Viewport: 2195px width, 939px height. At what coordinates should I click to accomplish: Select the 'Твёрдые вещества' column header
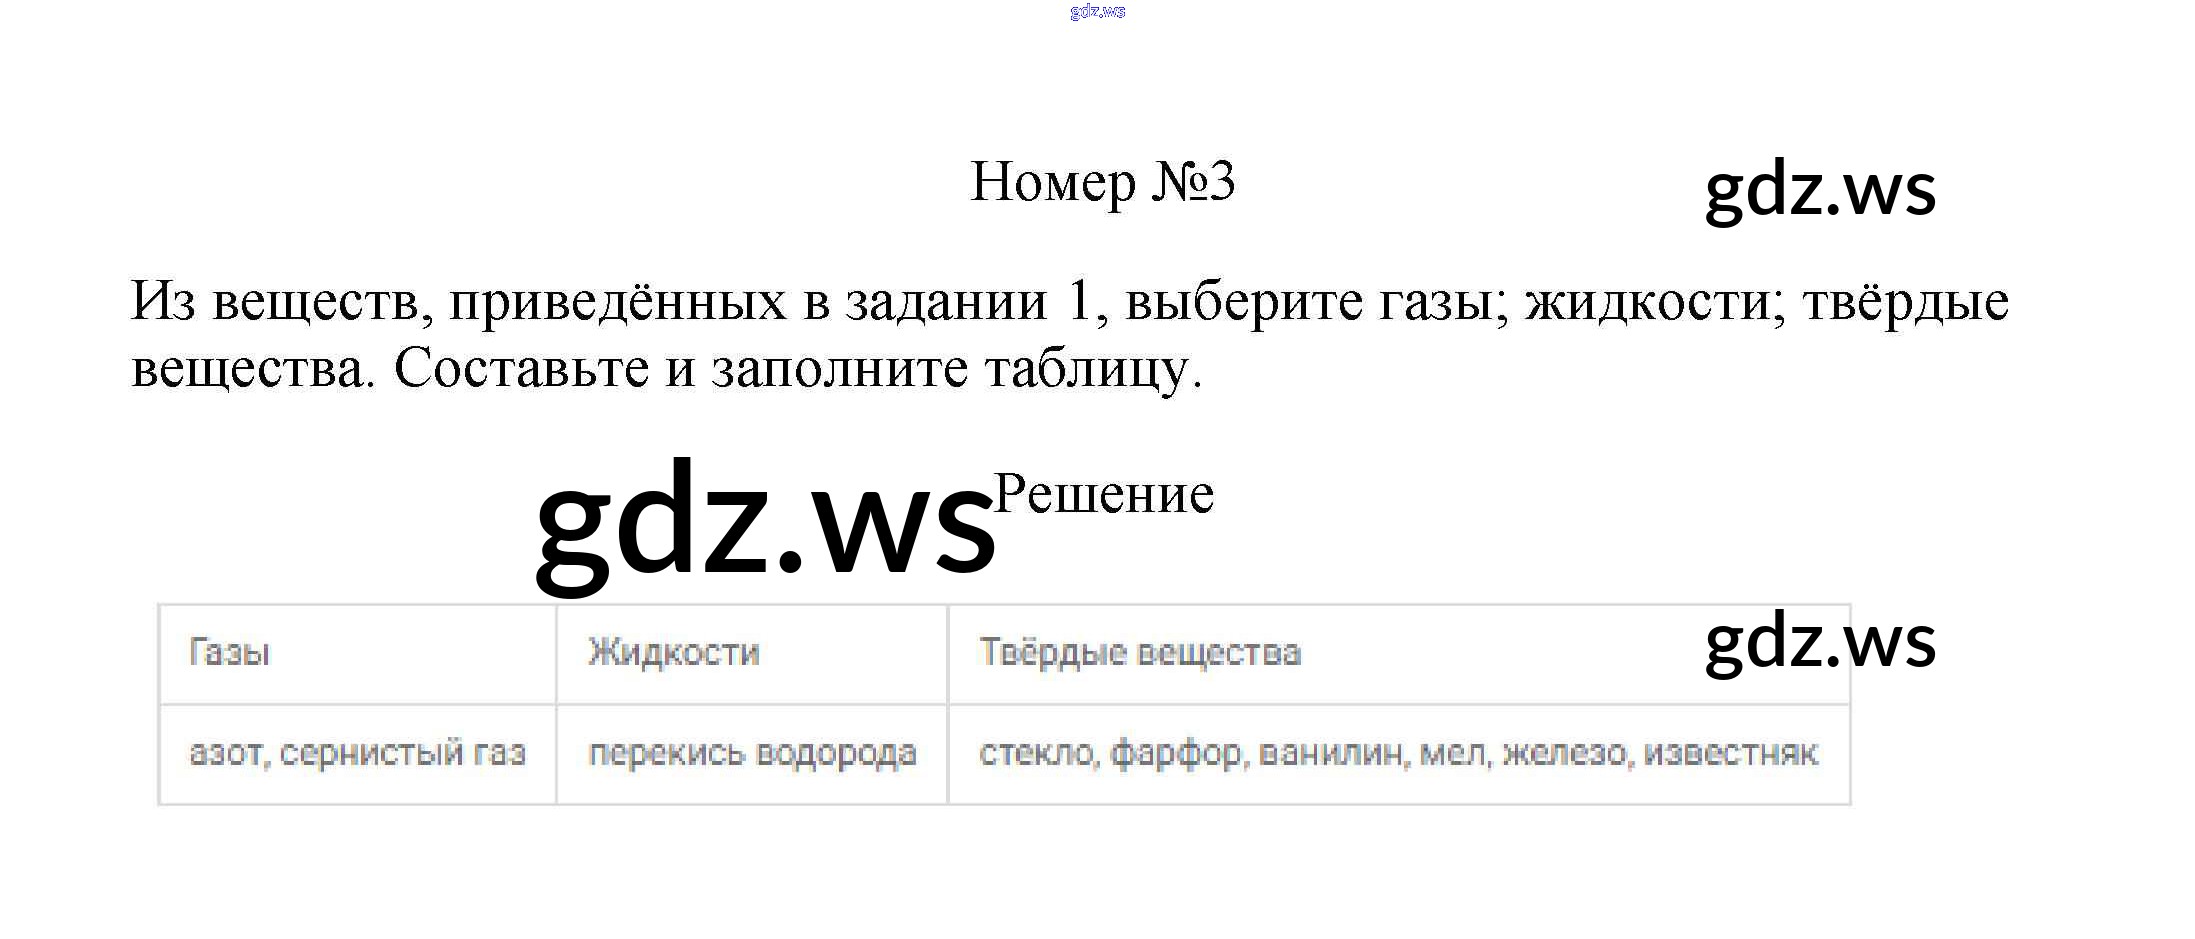1140,653
